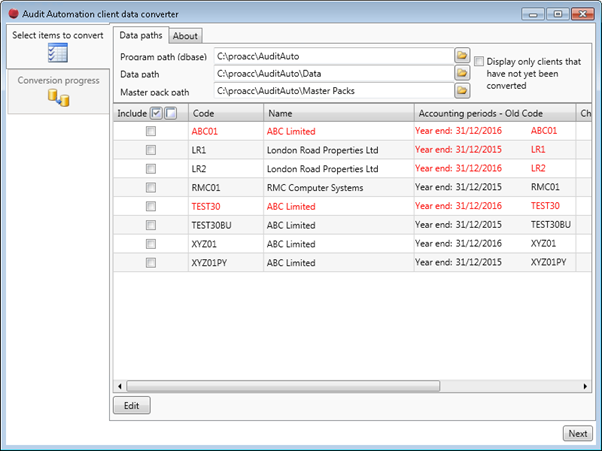
Task: Maximize the converter window
Action: pyautogui.click(x=558, y=14)
